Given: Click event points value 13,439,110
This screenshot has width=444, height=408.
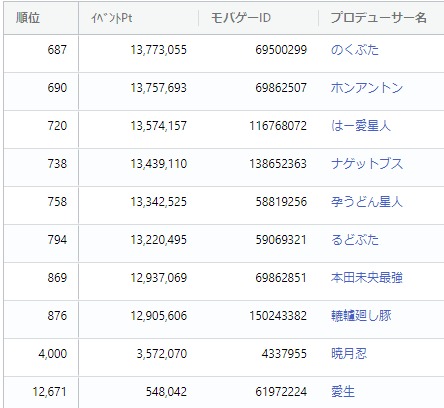Looking at the screenshot, I should pos(159,164).
